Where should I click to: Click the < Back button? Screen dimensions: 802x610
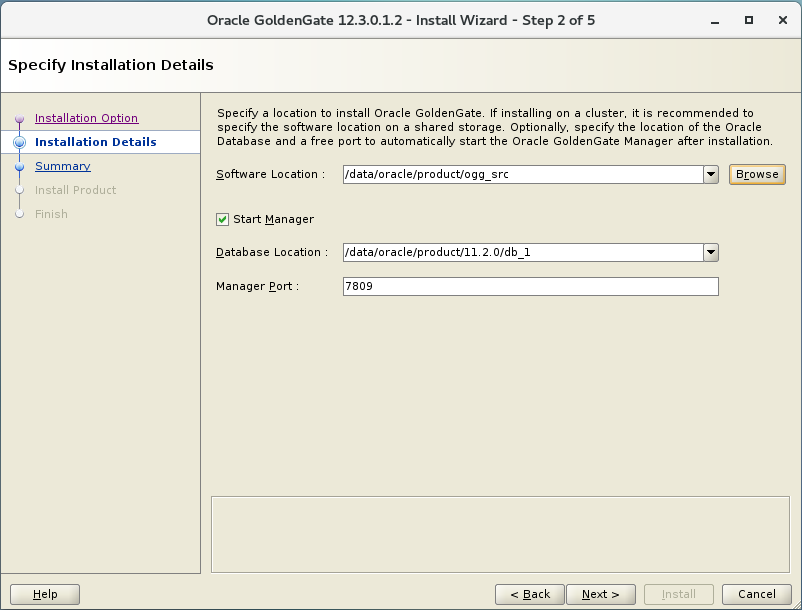click(530, 594)
